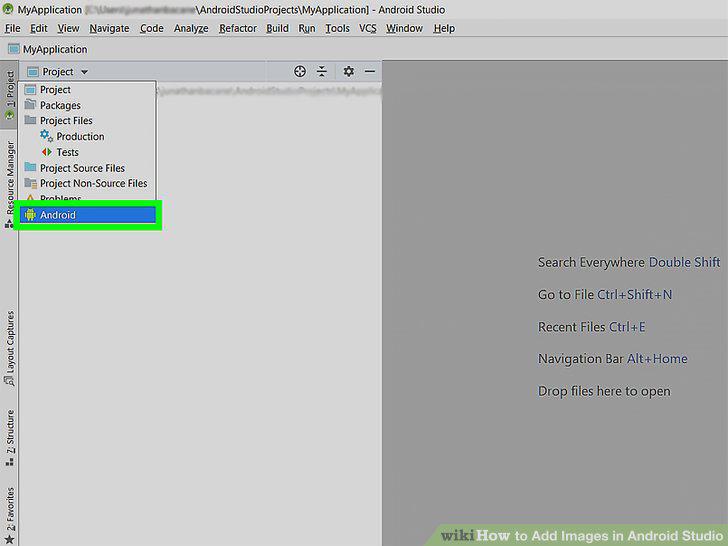Hide the Project panel with minus icon

coord(370,72)
